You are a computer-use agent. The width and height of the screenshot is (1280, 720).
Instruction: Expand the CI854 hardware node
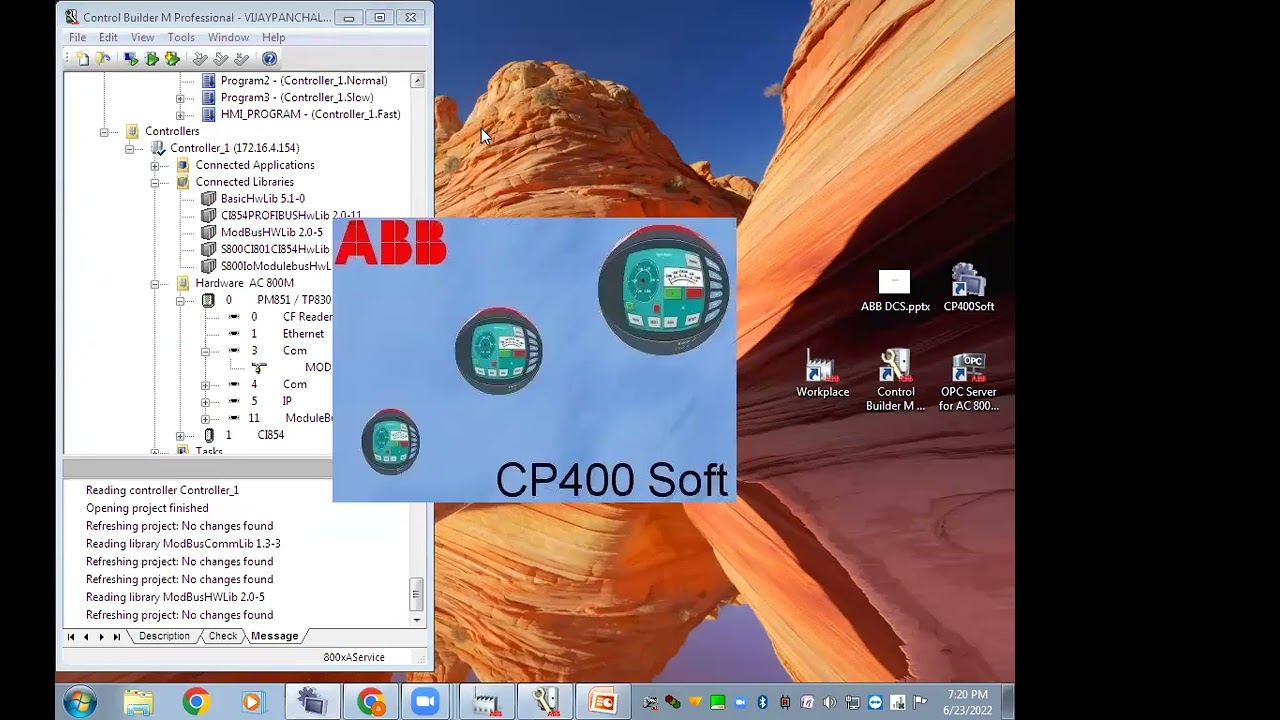[x=180, y=436]
